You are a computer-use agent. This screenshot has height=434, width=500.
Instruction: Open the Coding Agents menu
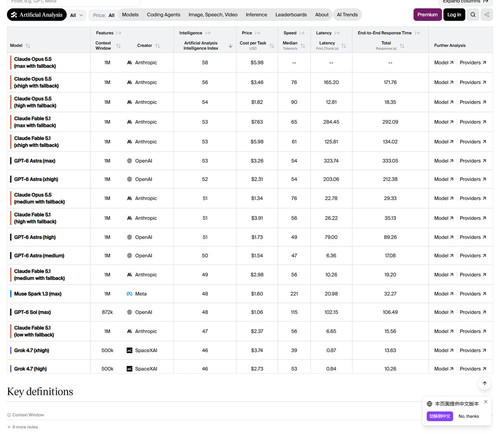click(x=163, y=15)
